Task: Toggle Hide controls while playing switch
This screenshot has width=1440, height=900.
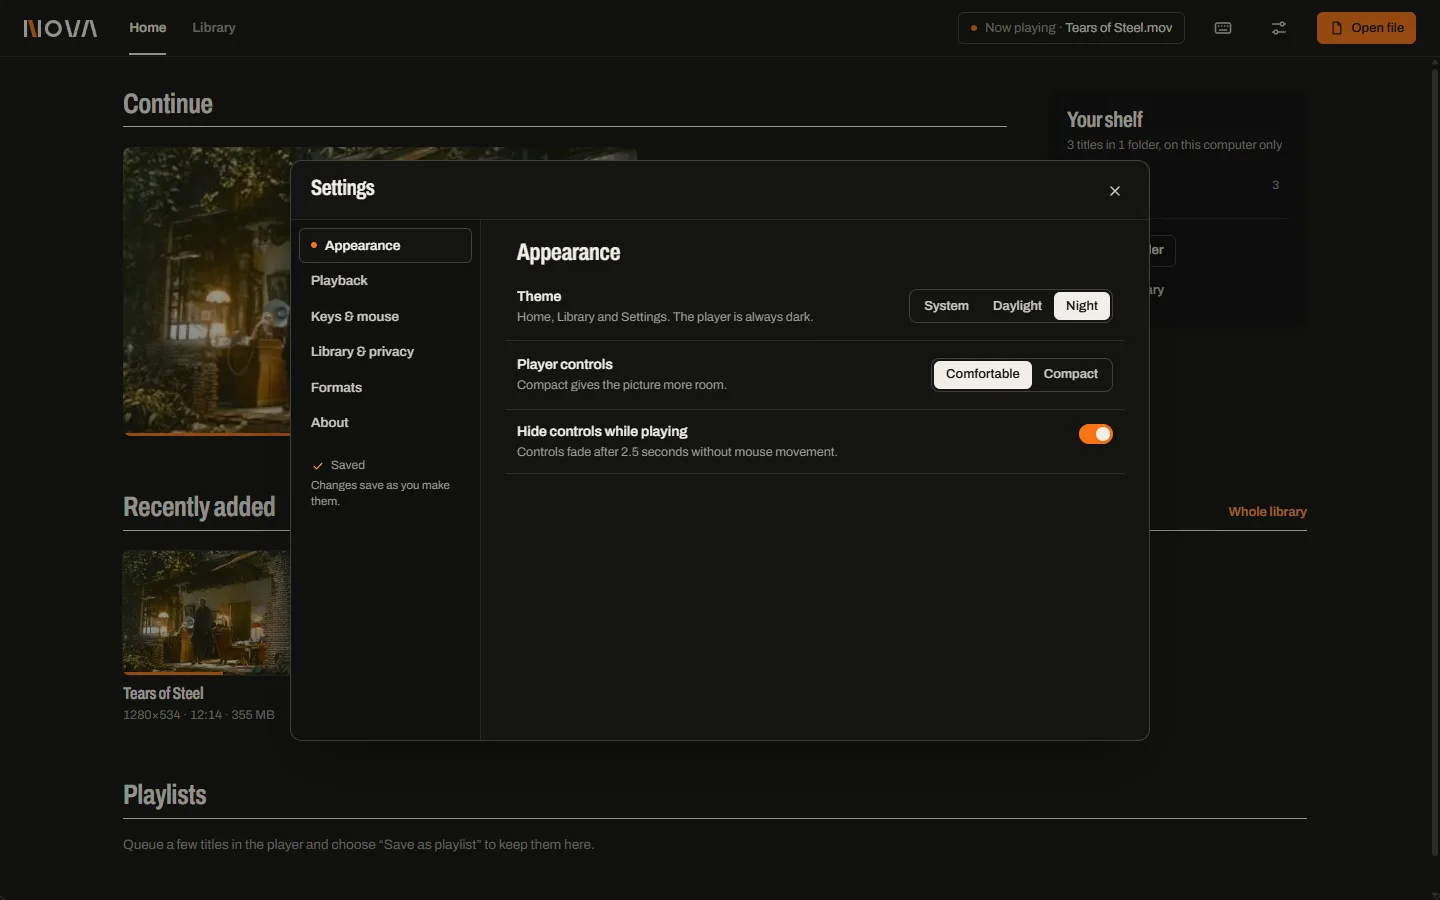Action: coord(1096,434)
